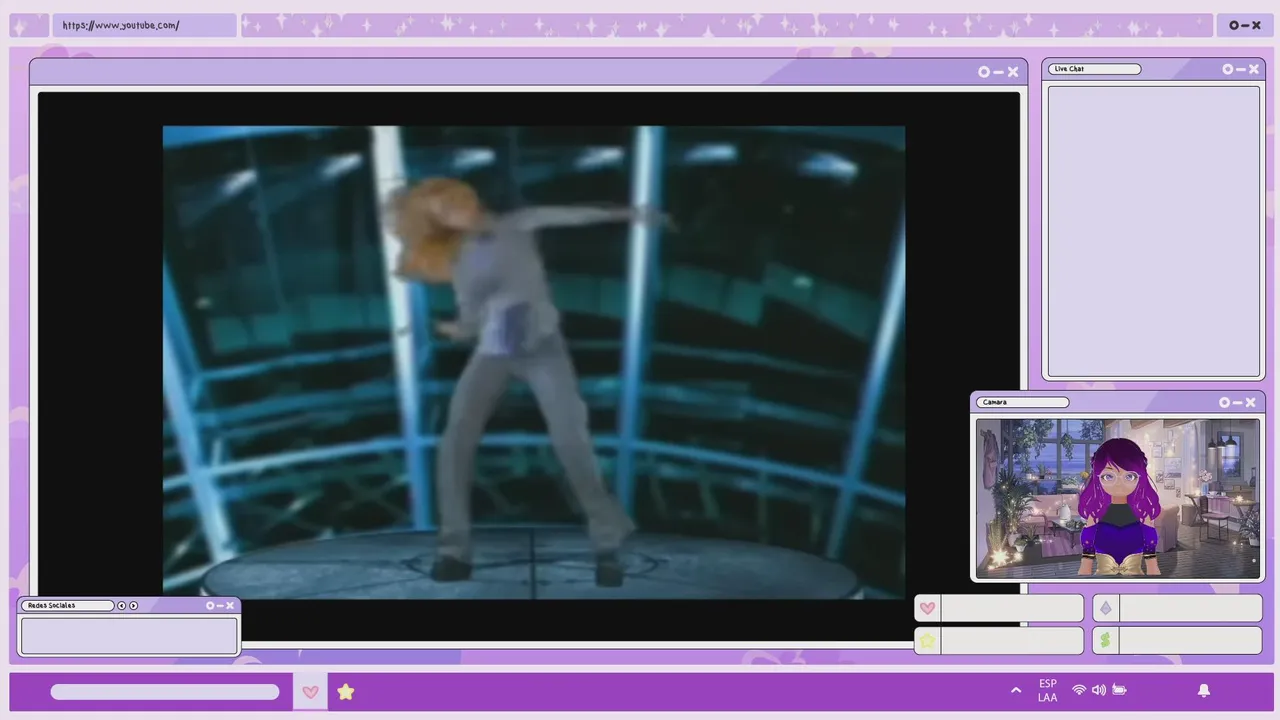Click the circle button on Redes Sociales window
This screenshot has width=1280, height=720.
click(x=210, y=606)
